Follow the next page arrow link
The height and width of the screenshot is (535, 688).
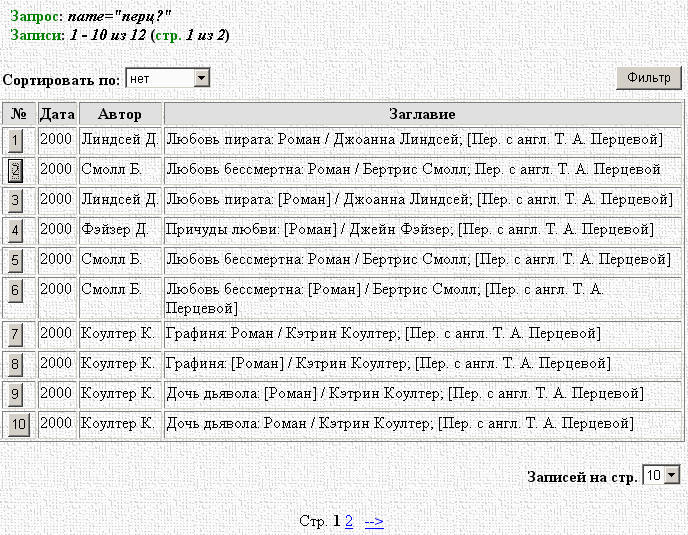374,521
